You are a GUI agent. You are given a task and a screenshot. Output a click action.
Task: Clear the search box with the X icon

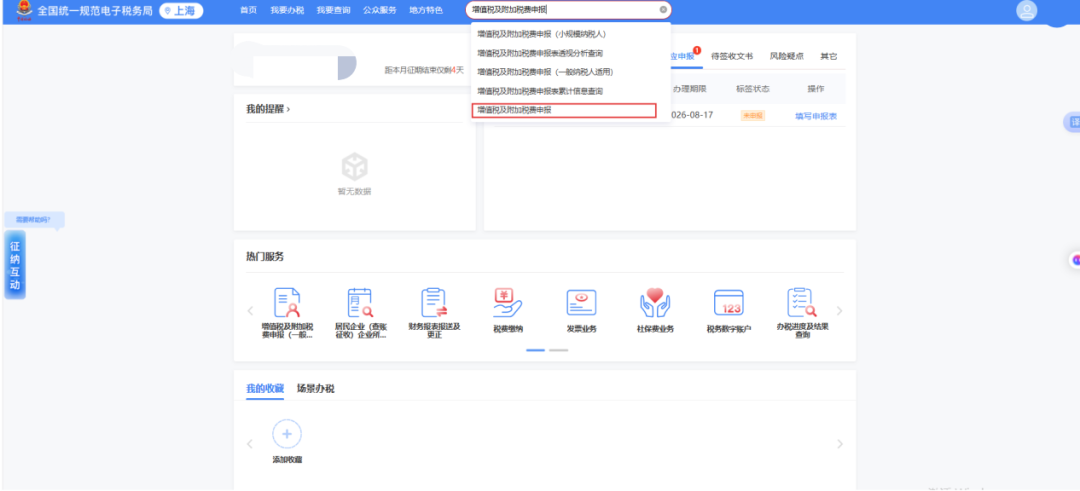[663, 10]
